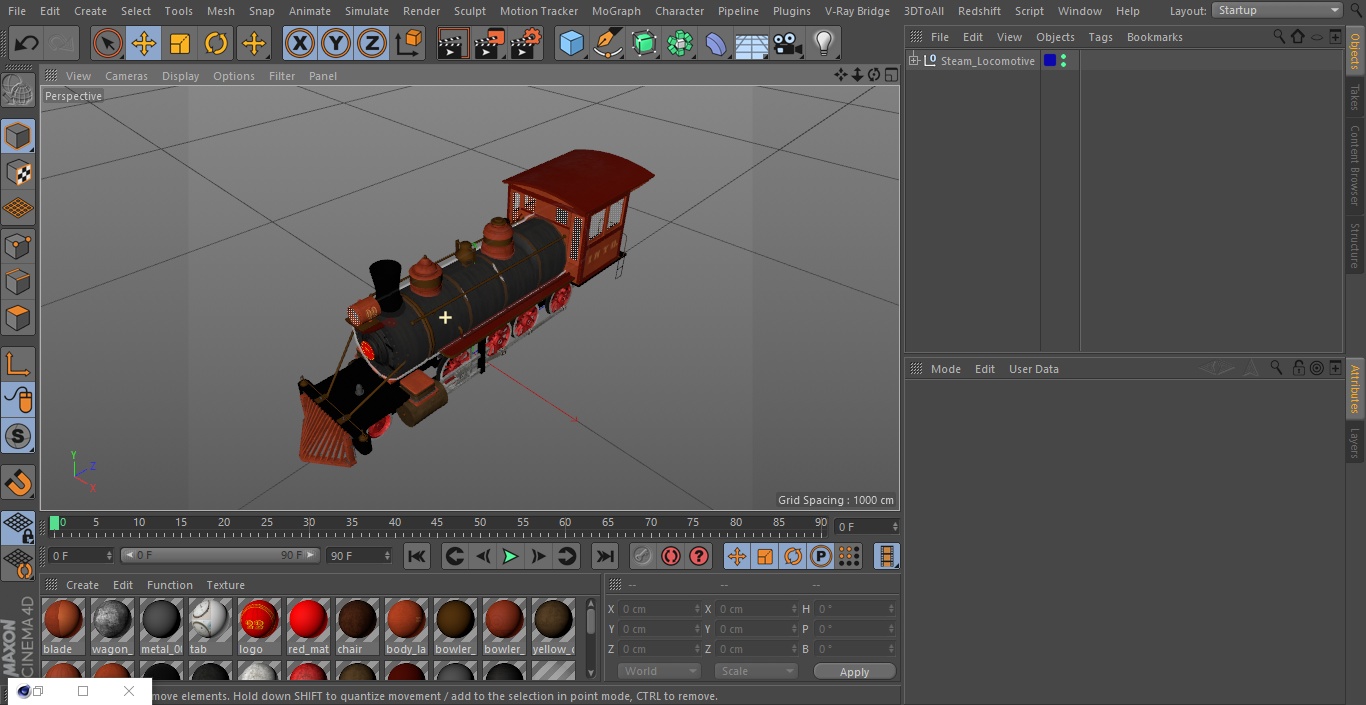Open the World coordinate system dropdown

[x=658, y=670]
